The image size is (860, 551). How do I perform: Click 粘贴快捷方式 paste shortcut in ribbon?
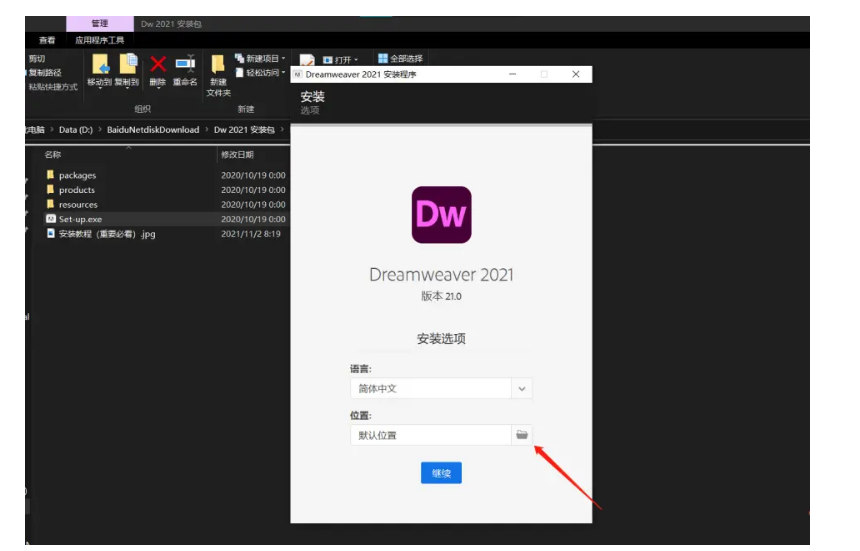[53, 87]
